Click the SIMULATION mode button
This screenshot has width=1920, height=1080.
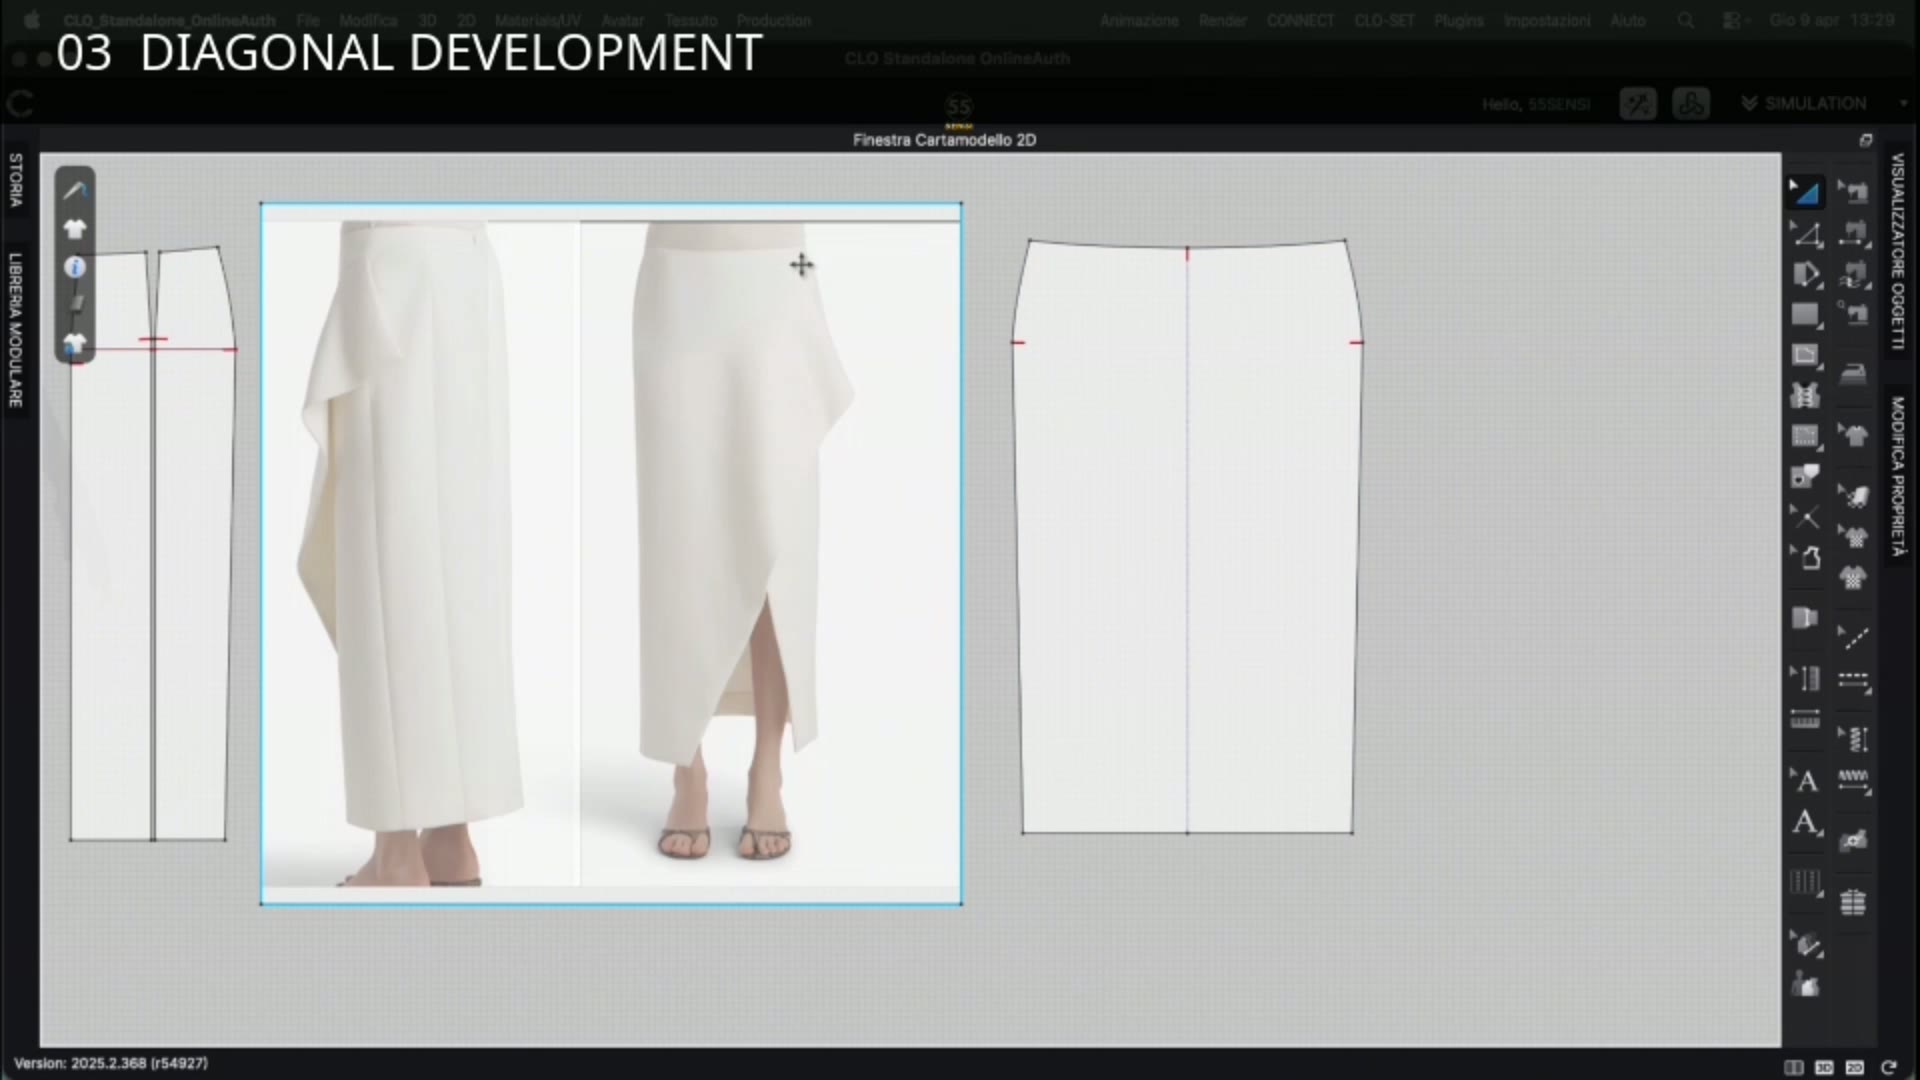[1804, 104]
